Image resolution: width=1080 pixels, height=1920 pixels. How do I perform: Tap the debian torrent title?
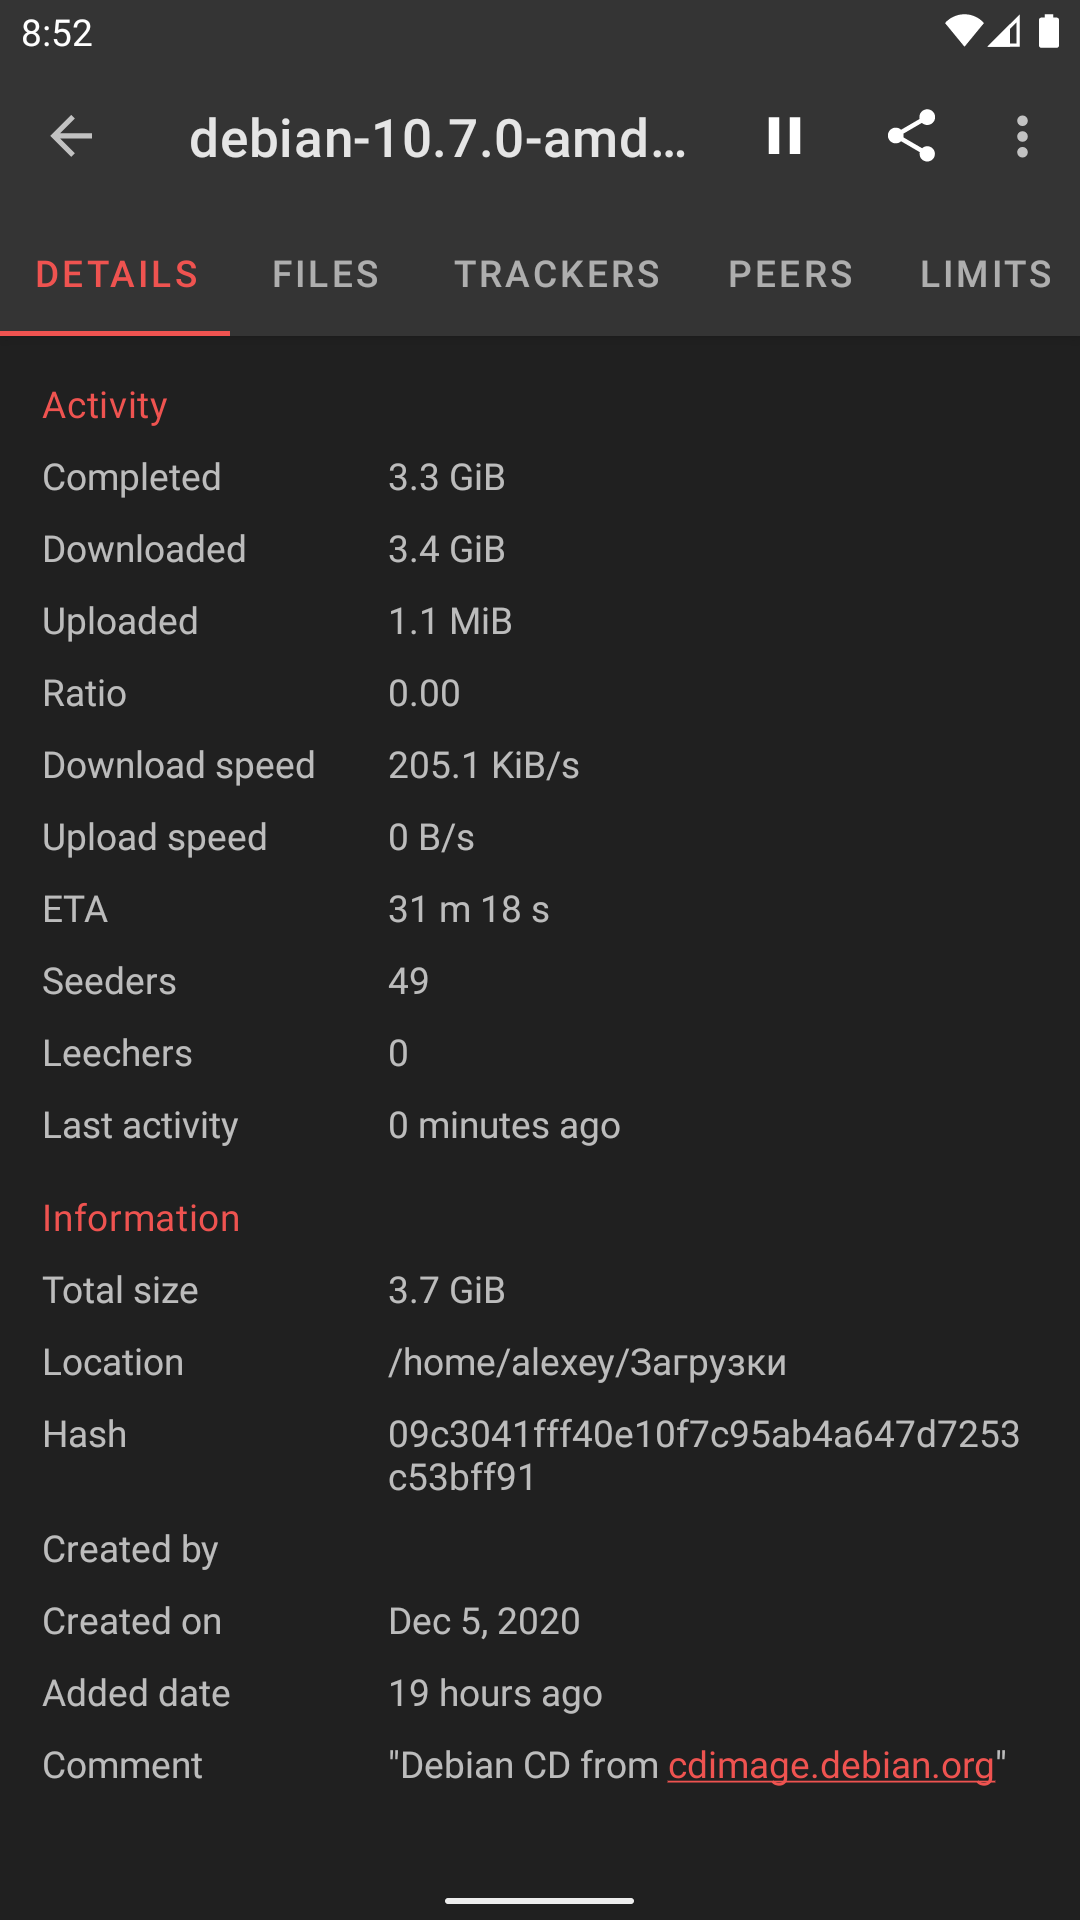point(438,138)
